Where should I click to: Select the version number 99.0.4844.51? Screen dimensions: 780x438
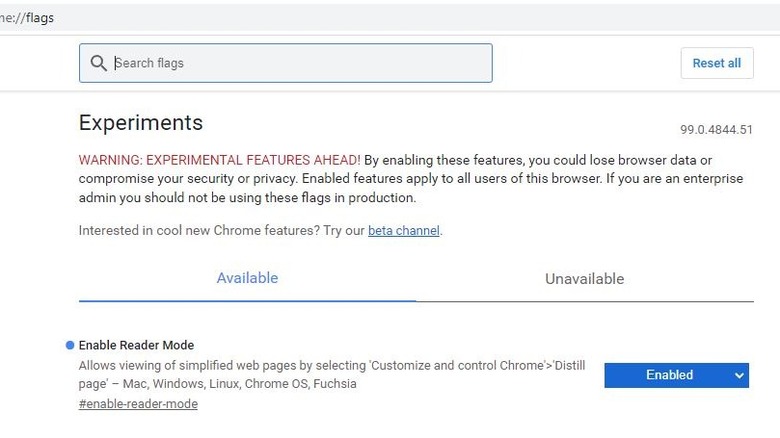click(716, 130)
